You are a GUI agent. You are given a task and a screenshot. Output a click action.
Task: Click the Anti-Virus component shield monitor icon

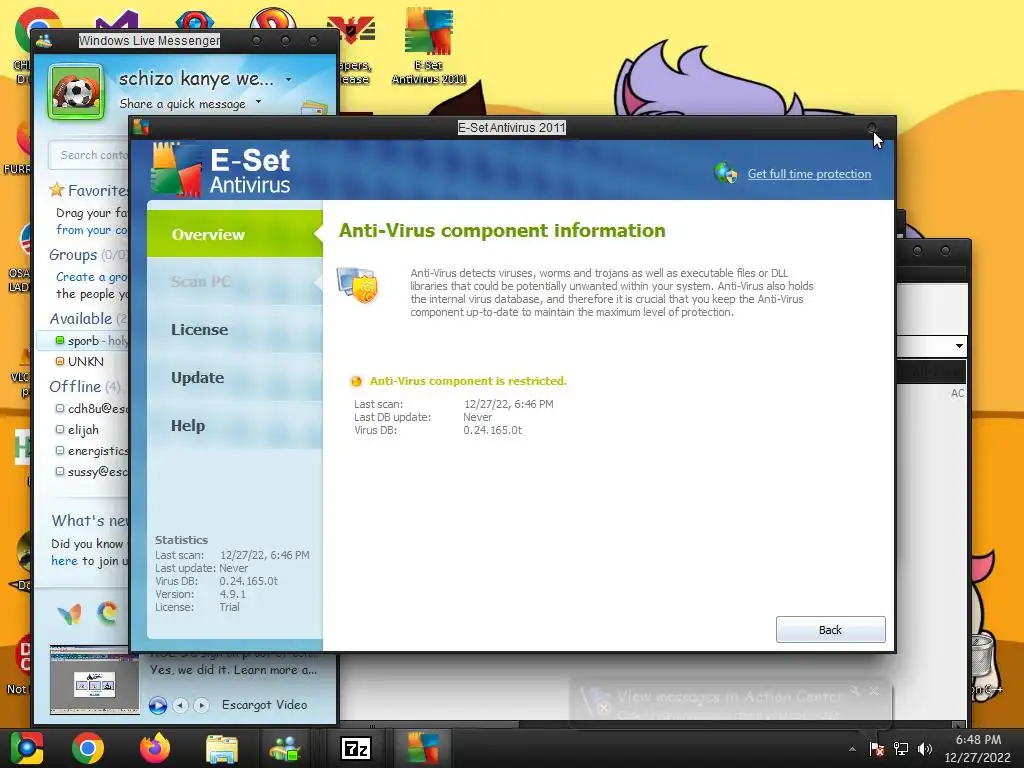click(357, 285)
